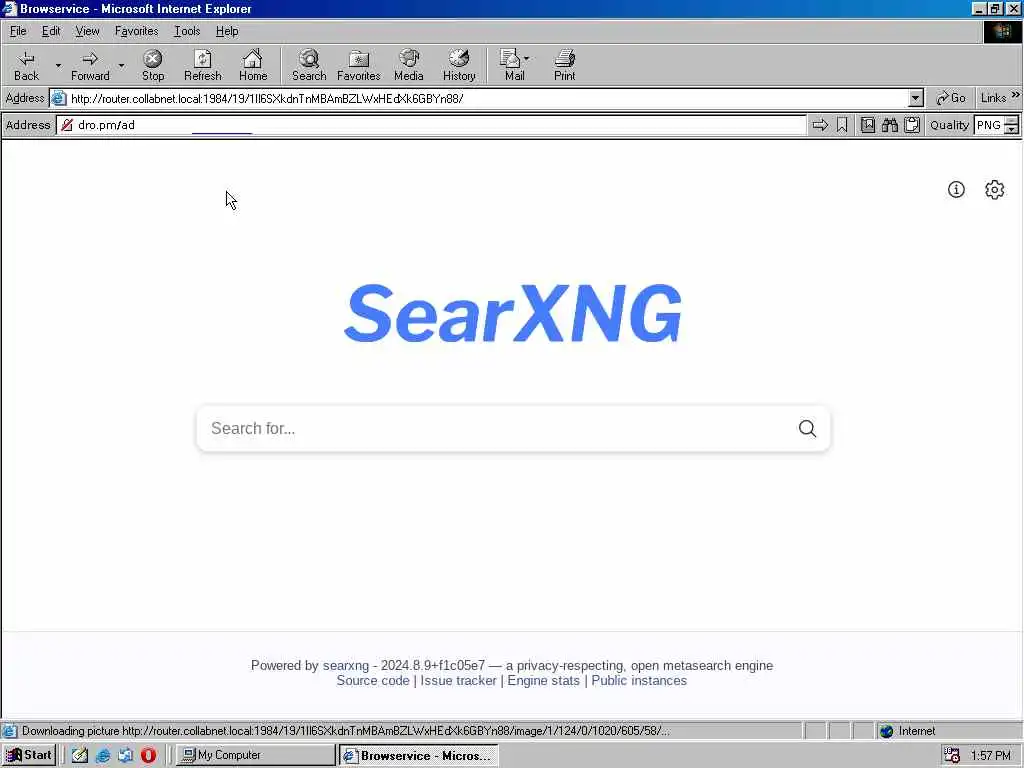
Task: Open the Edit menu
Action: [x=51, y=31]
